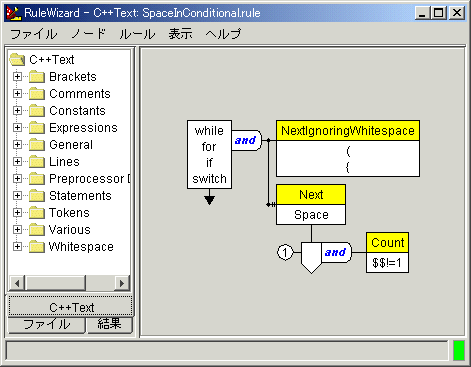Select the Count node header
Image resolution: width=471 pixels, height=367 pixels.
(387, 243)
